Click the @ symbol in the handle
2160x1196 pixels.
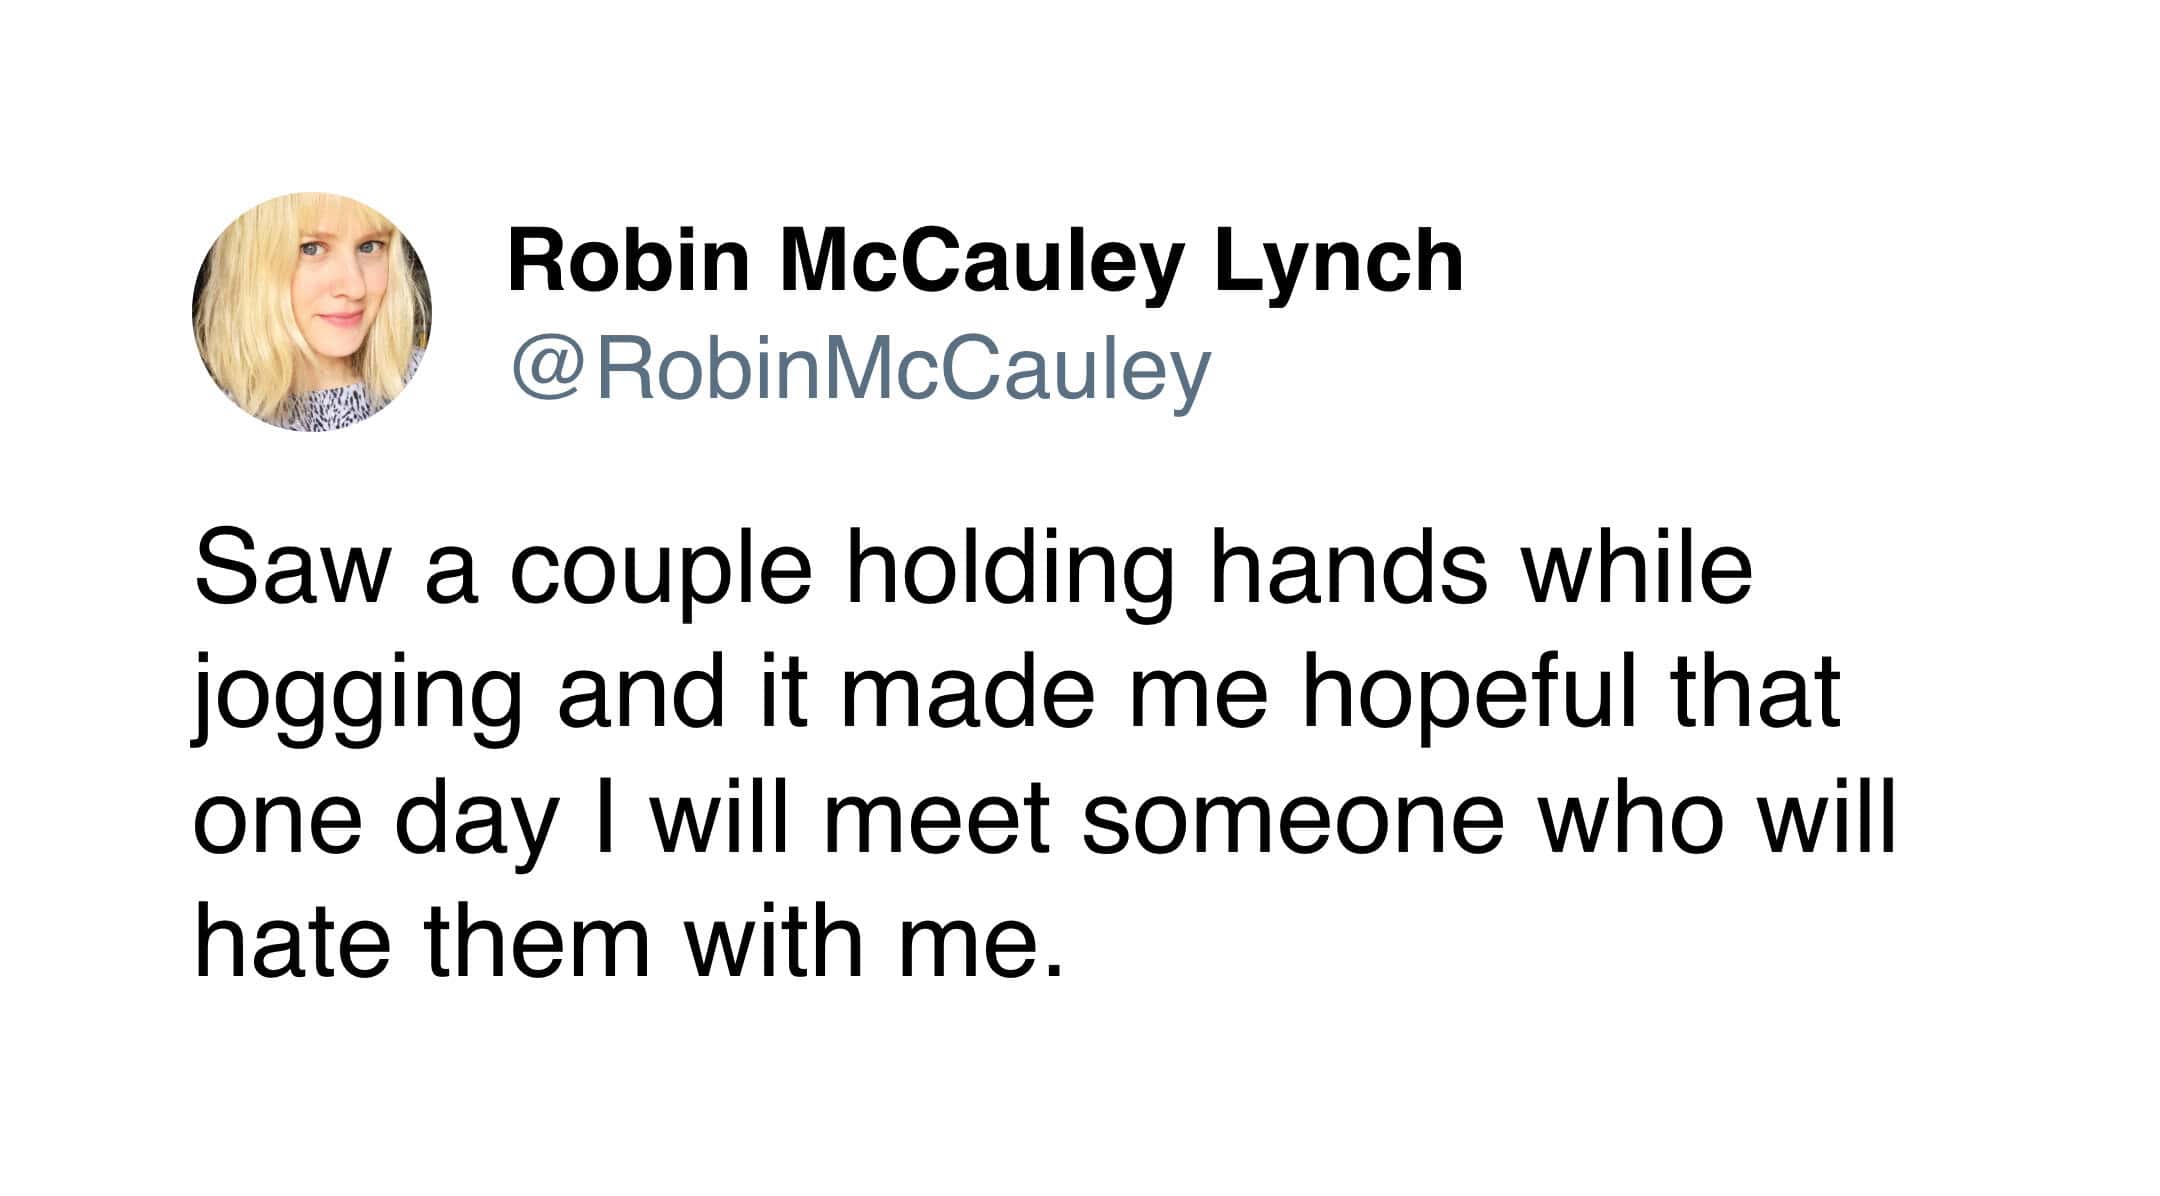tap(546, 368)
